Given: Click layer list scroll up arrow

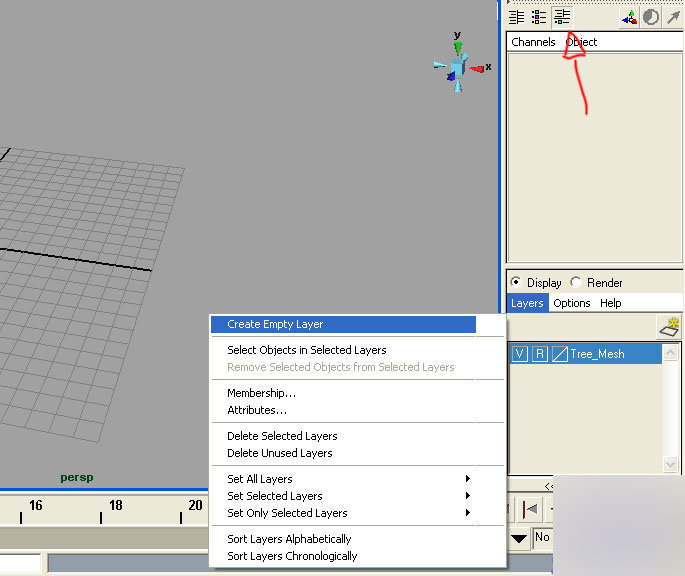Looking at the screenshot, I should 671,352.
